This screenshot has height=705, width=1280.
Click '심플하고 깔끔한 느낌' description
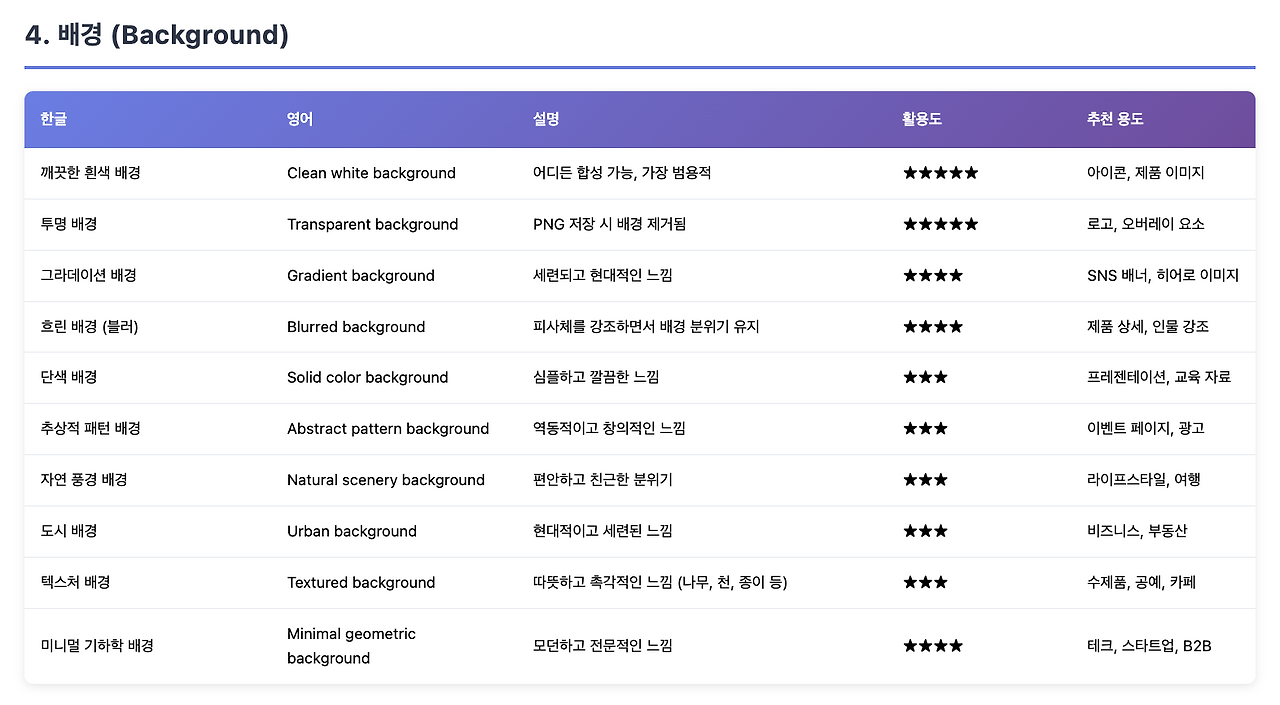(596, 377)
